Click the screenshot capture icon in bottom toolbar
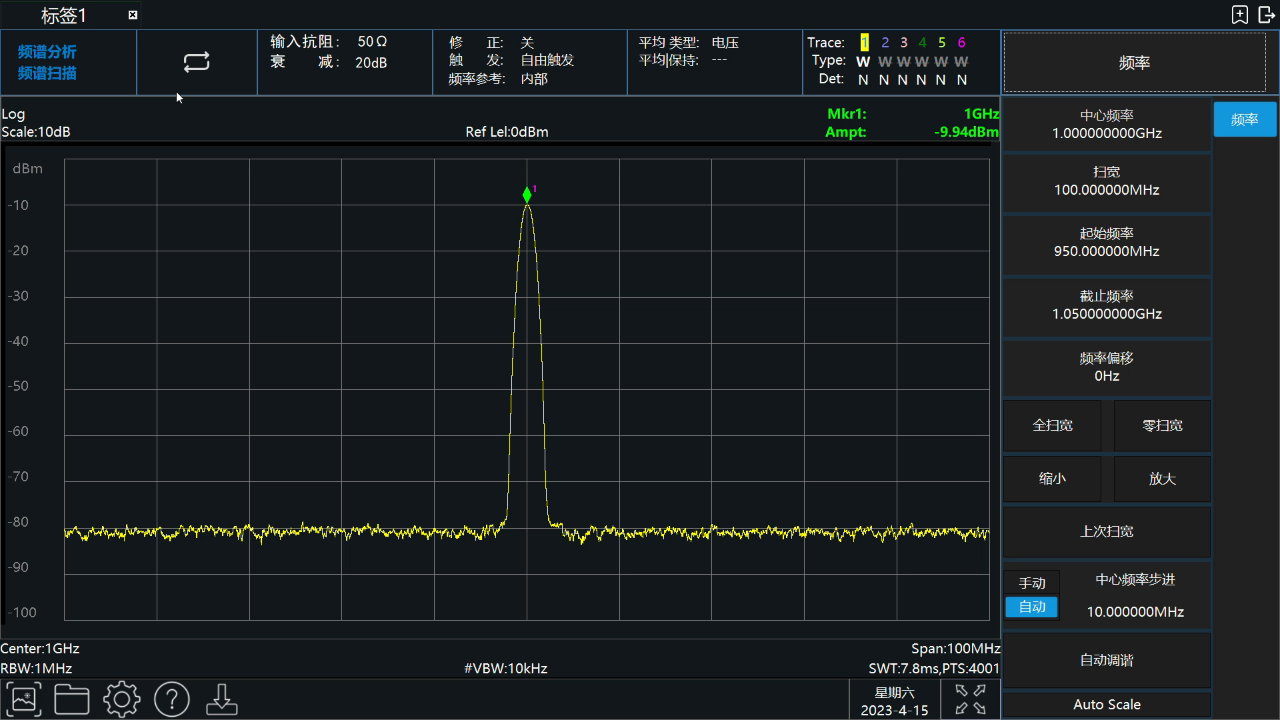This screenshot has height=720, width=1280. coord(23,699)
